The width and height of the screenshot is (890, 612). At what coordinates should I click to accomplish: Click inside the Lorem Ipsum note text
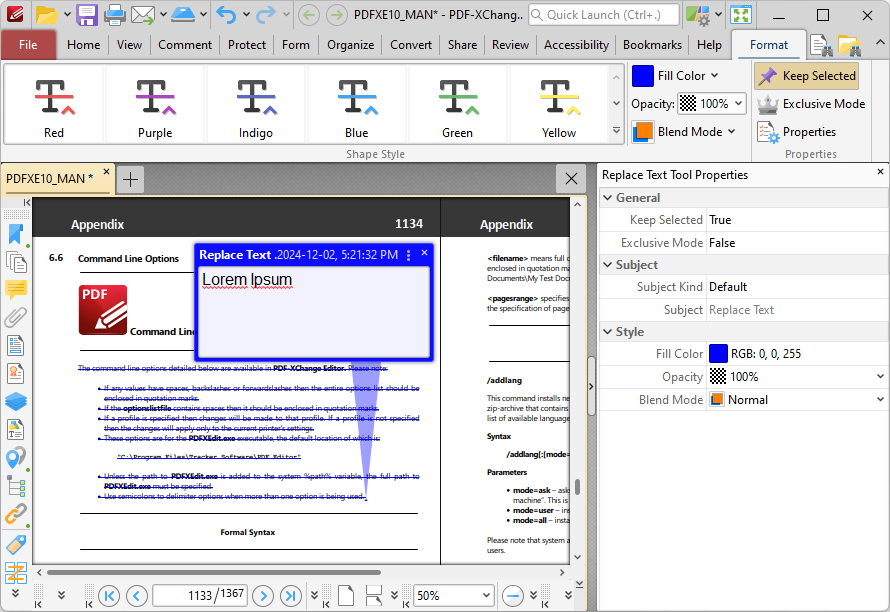coord(247,280)
